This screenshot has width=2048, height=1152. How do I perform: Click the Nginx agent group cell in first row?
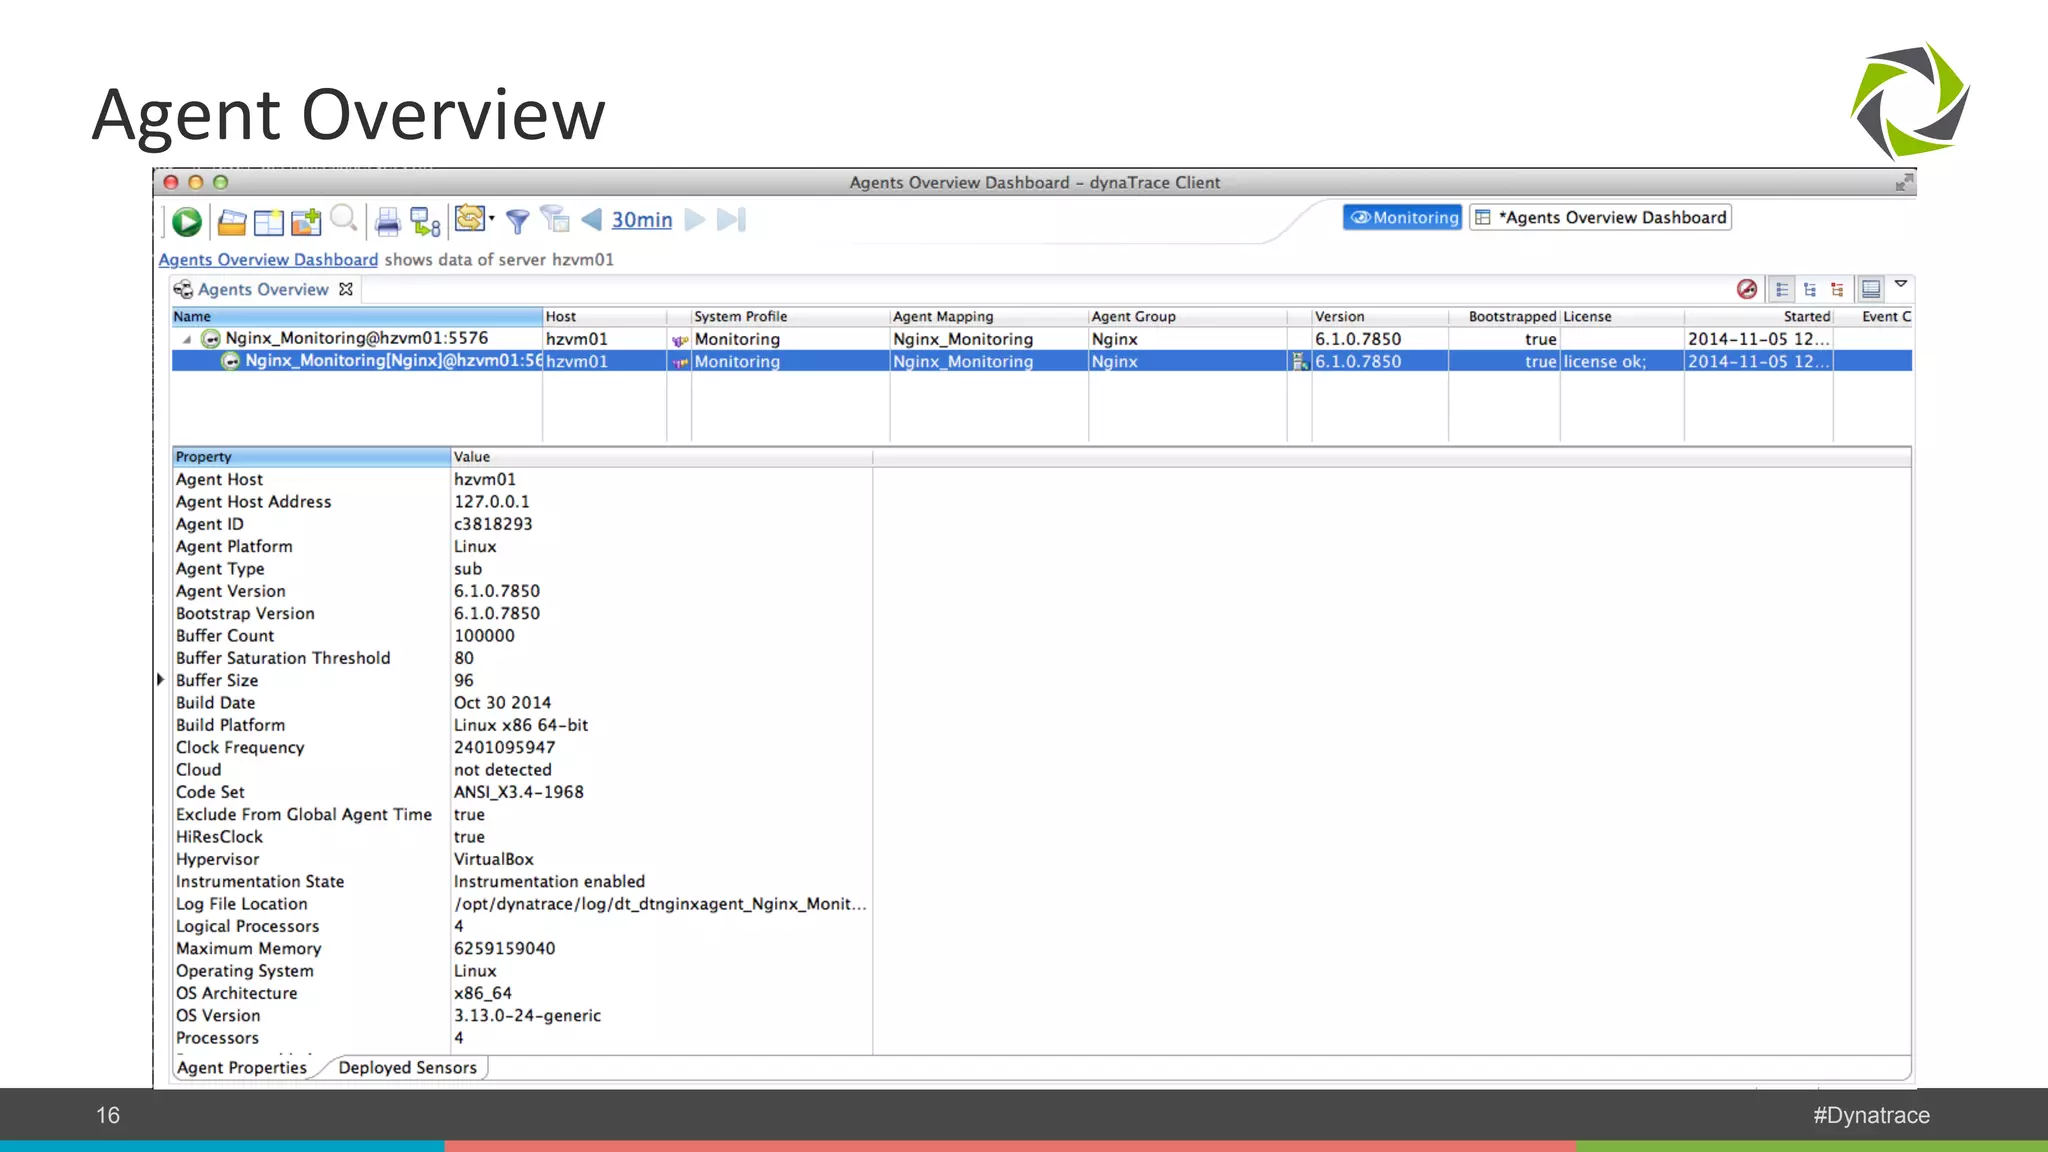coord(1187,339)
